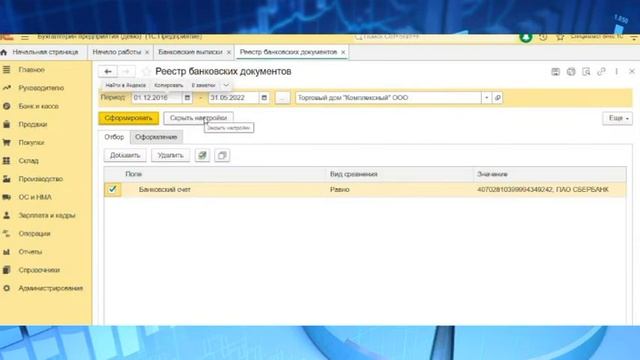Expand the chevron next to В заметки
Image resolution: width=640 pixels, height=360 pixels.
click(226, 85)
